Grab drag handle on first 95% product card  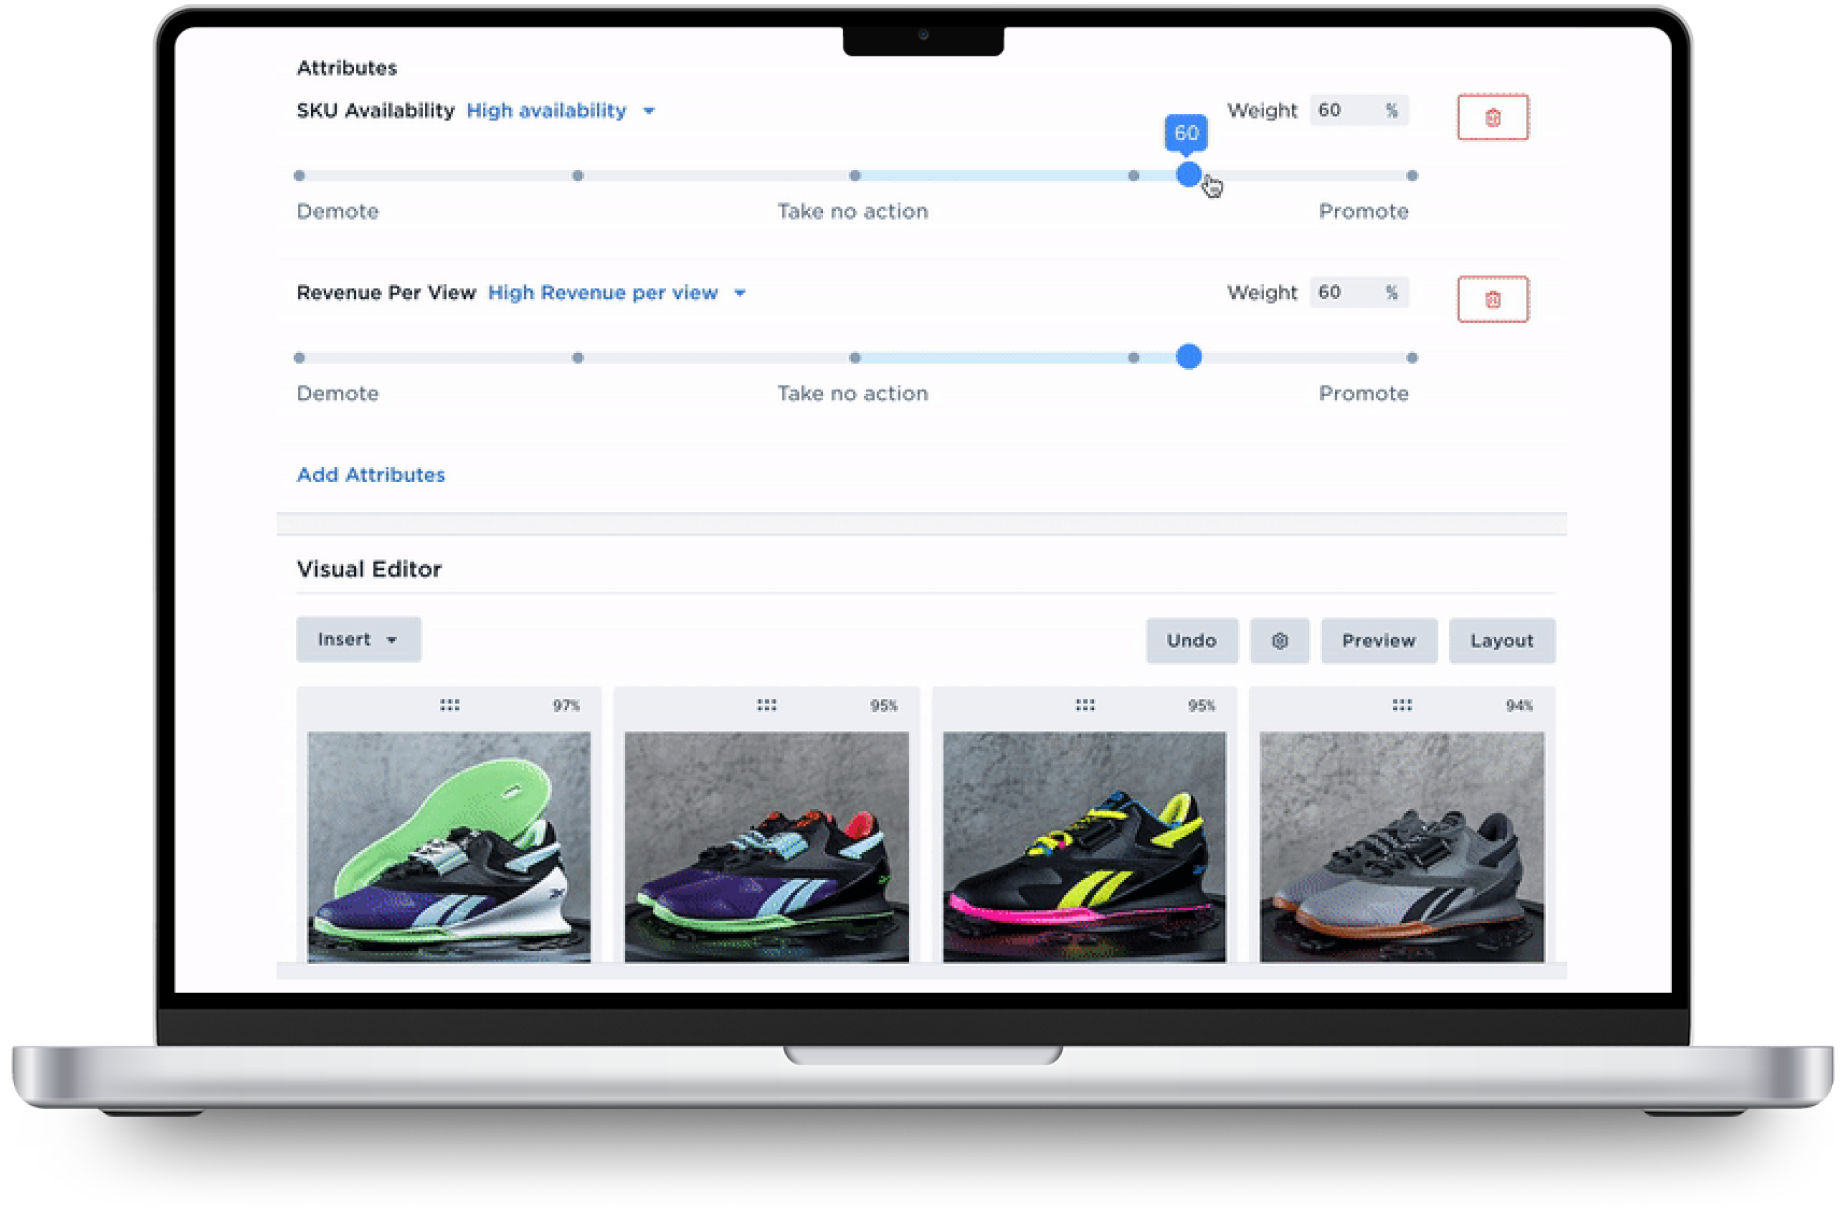click(x=766, y=706)
